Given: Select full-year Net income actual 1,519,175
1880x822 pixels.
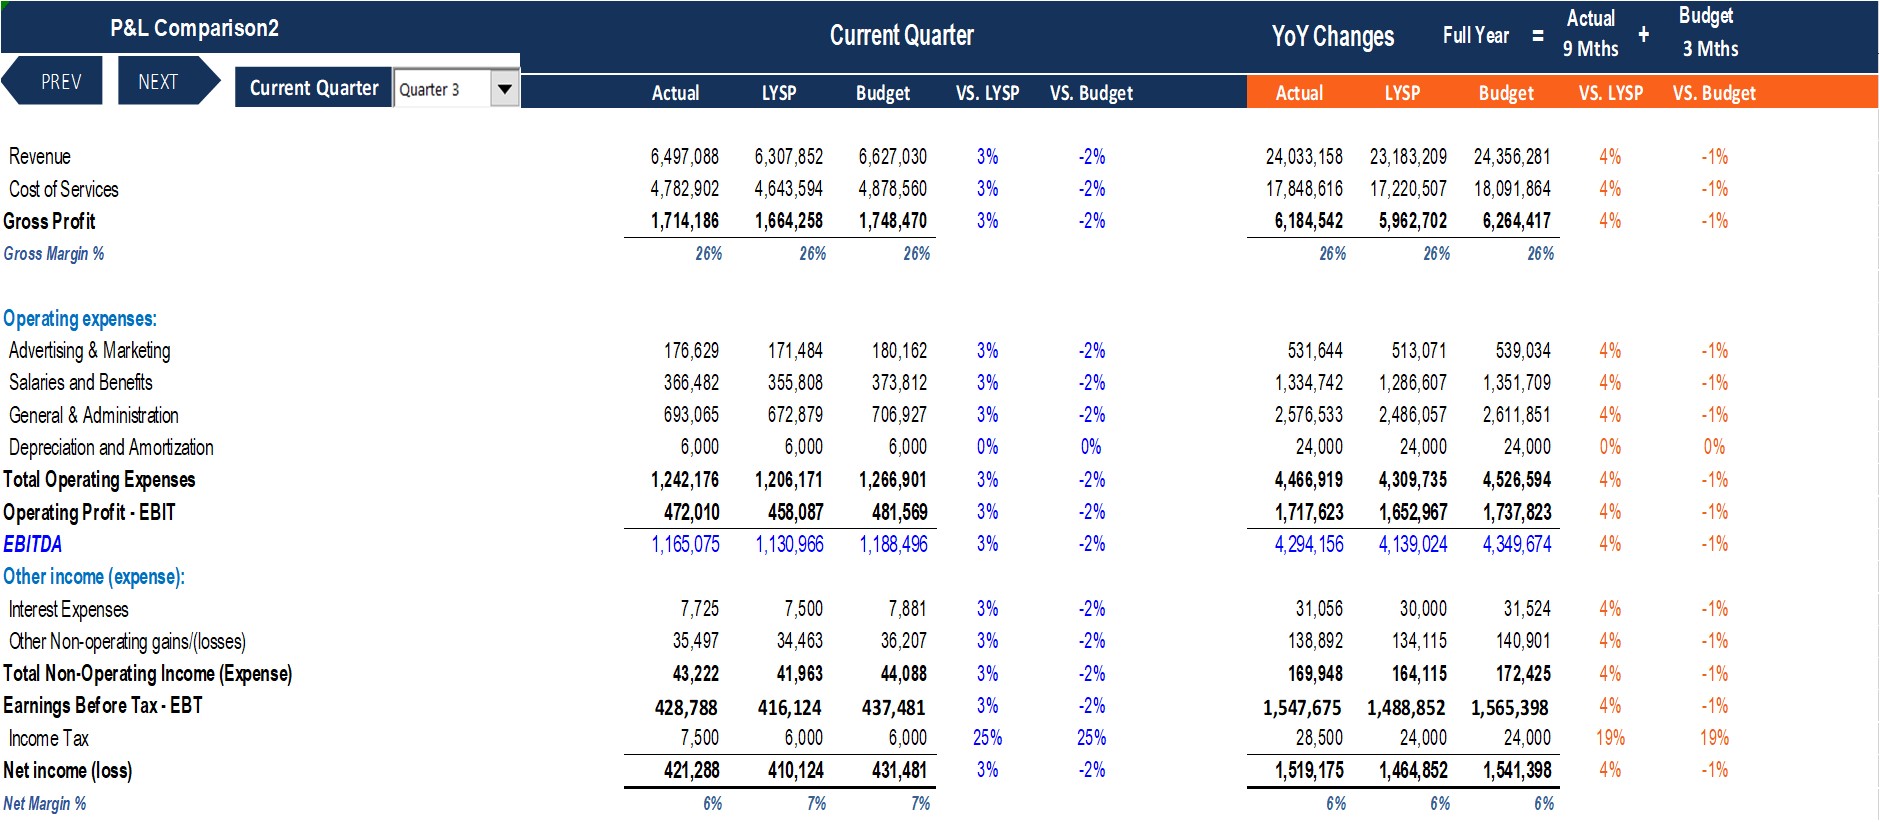Looking at the screenshot, I should (1309, 771).
